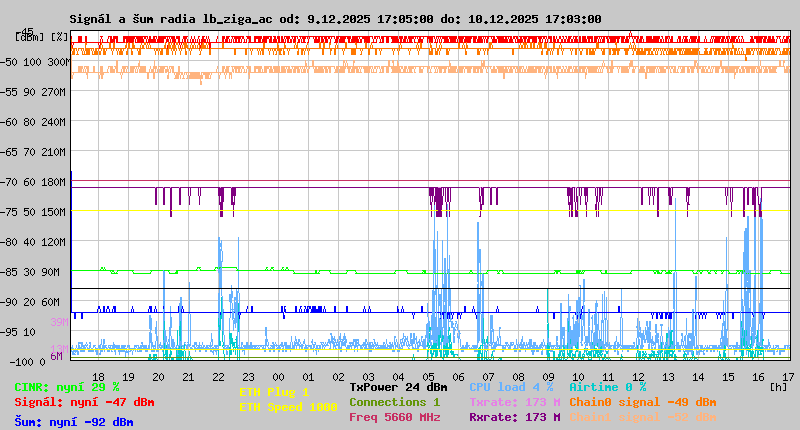Select the yellow ETH Plug legend label
The image size is (800, 430).
pos(274,392)
